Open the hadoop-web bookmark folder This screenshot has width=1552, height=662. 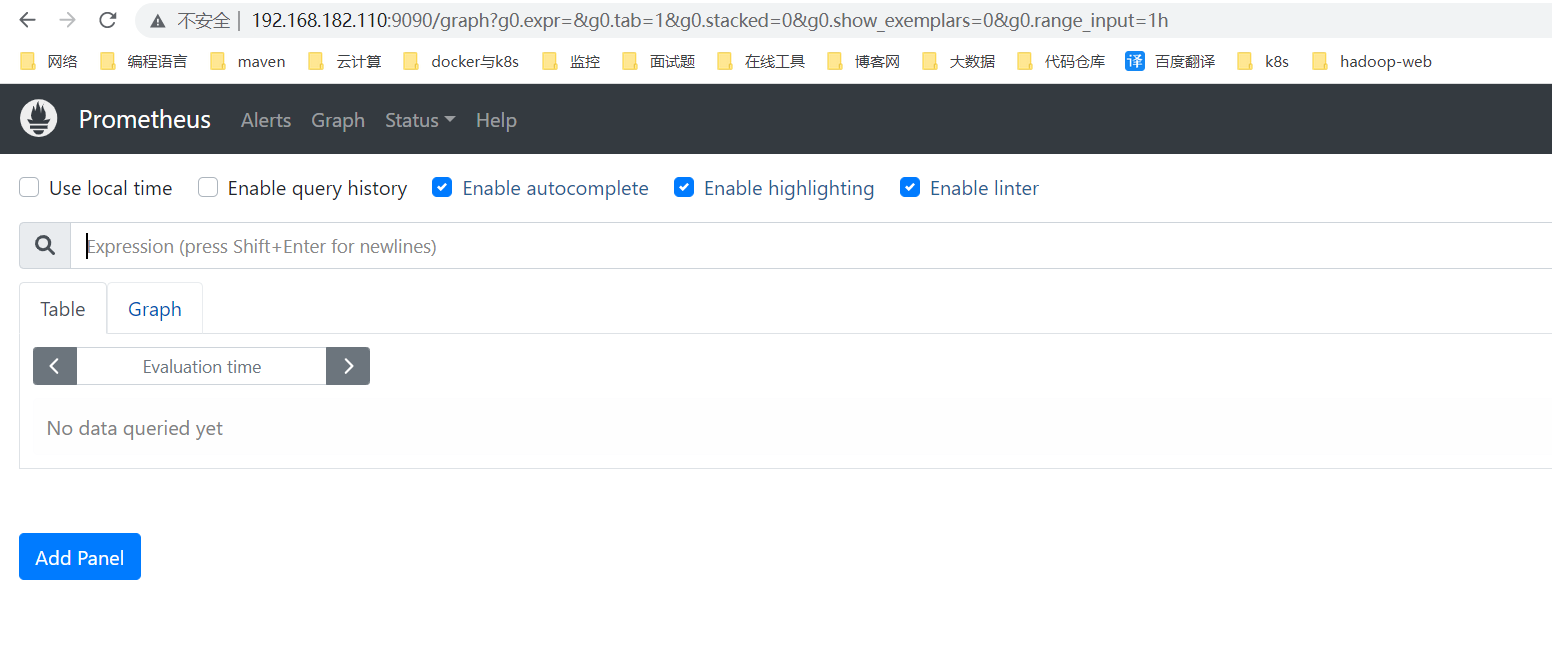[x=1372, y=62]
